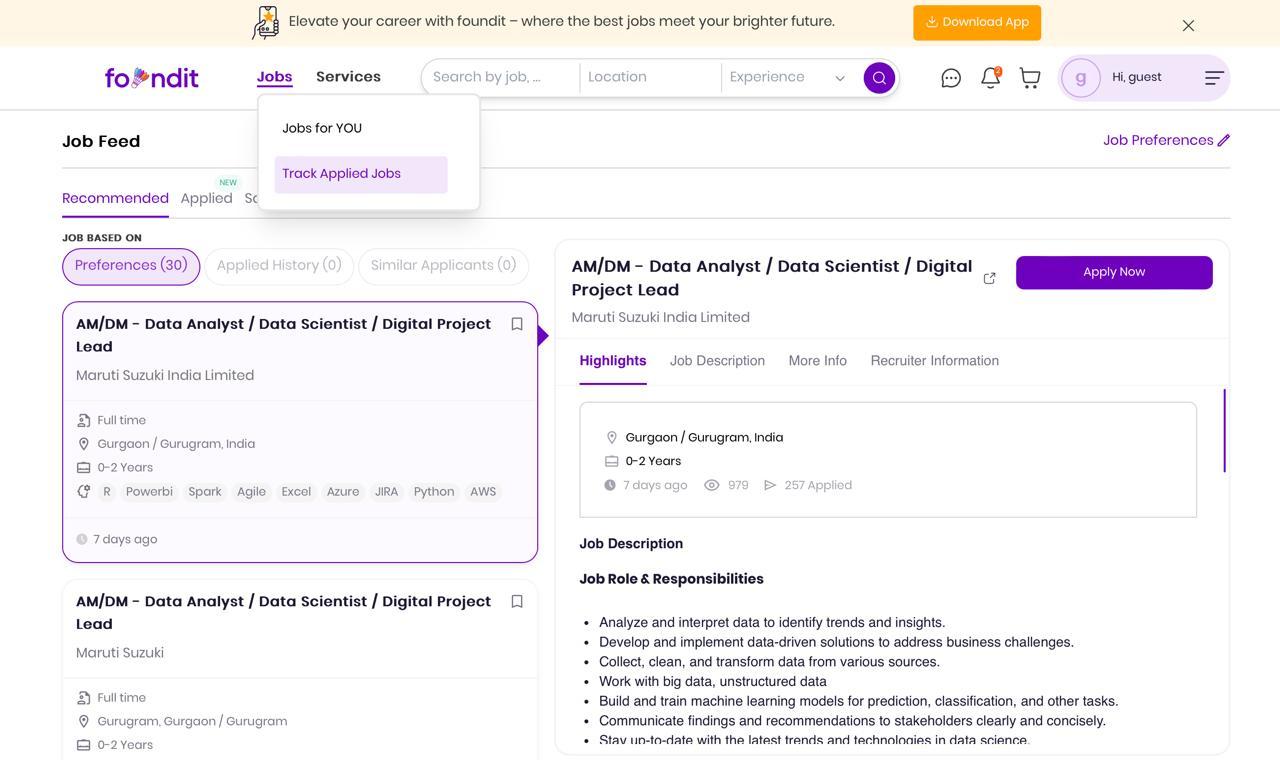Viewport: 1280px width, 760px height.
Task: Bookmark the second Maruti Suzuki job card
Action: point(517,601)
